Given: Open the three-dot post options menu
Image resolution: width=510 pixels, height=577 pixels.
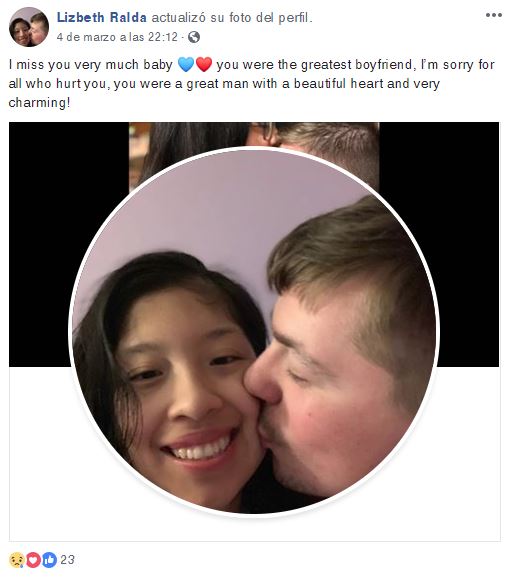Looking at the screenshot, I should (x=493, y=15).
